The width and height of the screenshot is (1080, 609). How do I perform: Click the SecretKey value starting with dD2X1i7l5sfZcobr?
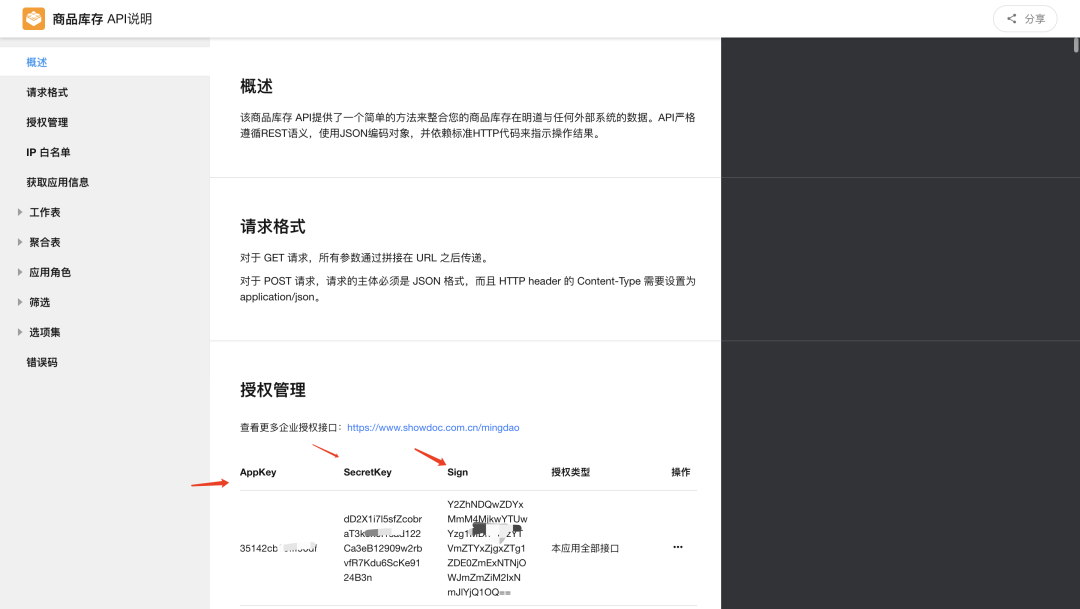click(x=383, y=548)
